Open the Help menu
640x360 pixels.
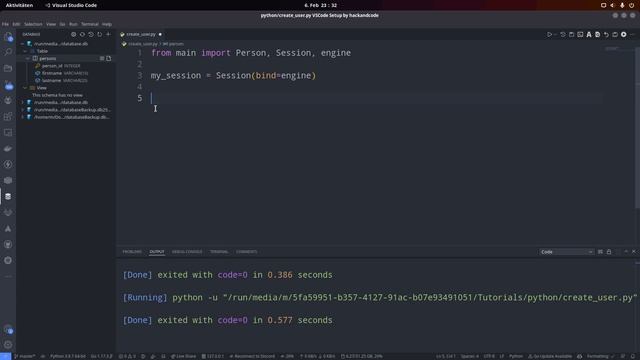[x=107, y=24]
